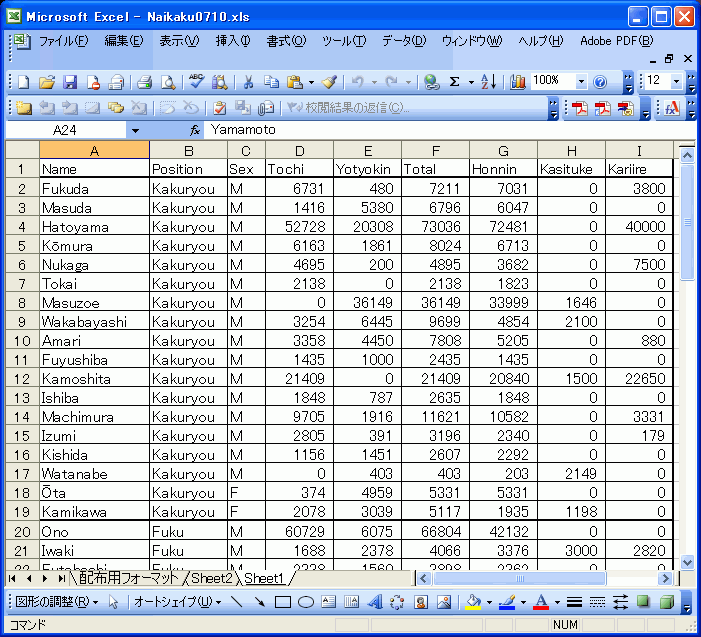Run the spell check tool

click(x=196, y=82)
